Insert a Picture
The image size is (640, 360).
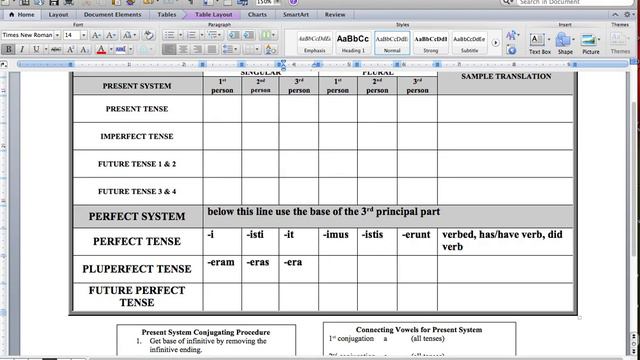click(x=591, y=44)
